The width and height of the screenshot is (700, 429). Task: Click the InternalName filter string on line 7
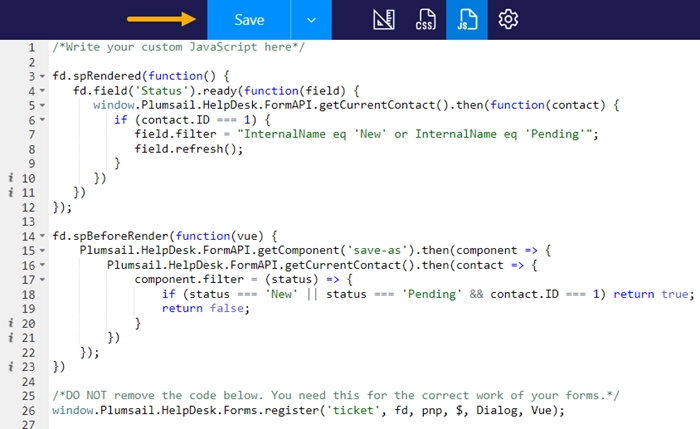pos(415,134)
